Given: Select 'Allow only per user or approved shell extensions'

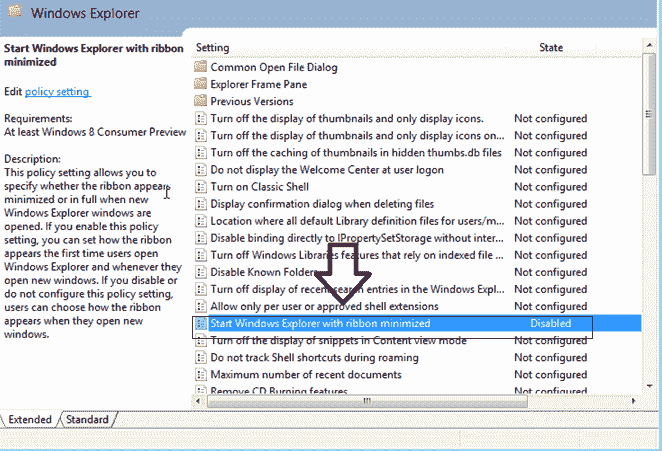Looking at the screenshot, I should tap(325, 306).
